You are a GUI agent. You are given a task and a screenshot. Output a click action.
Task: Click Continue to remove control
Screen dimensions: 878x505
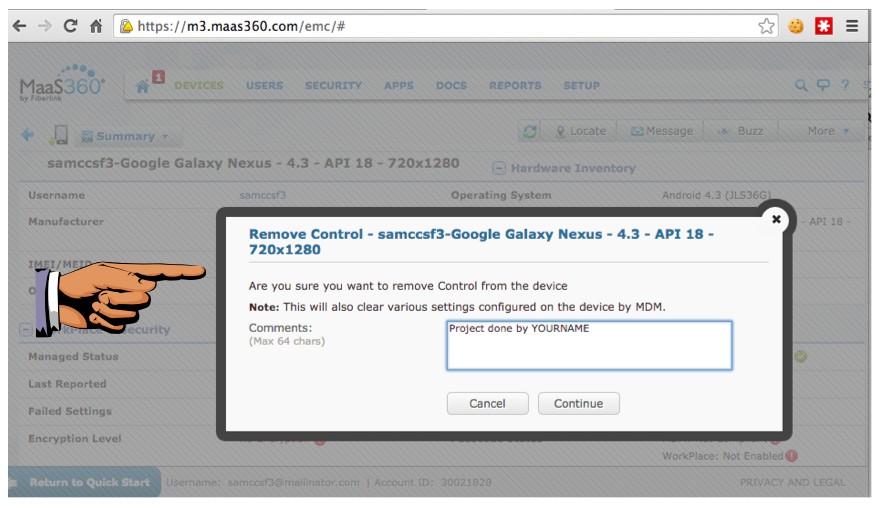(x=578, y=404)
